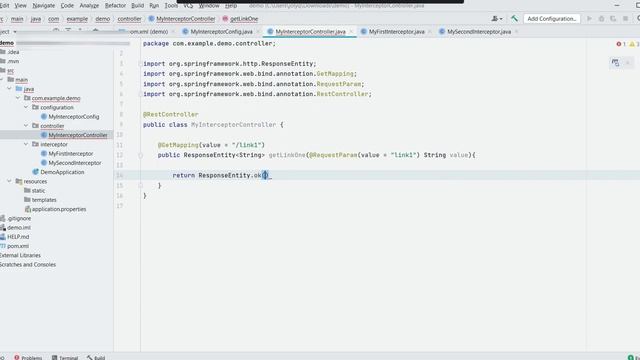
Task: Select the .idea folder in project tree
Action: (13, 52)
